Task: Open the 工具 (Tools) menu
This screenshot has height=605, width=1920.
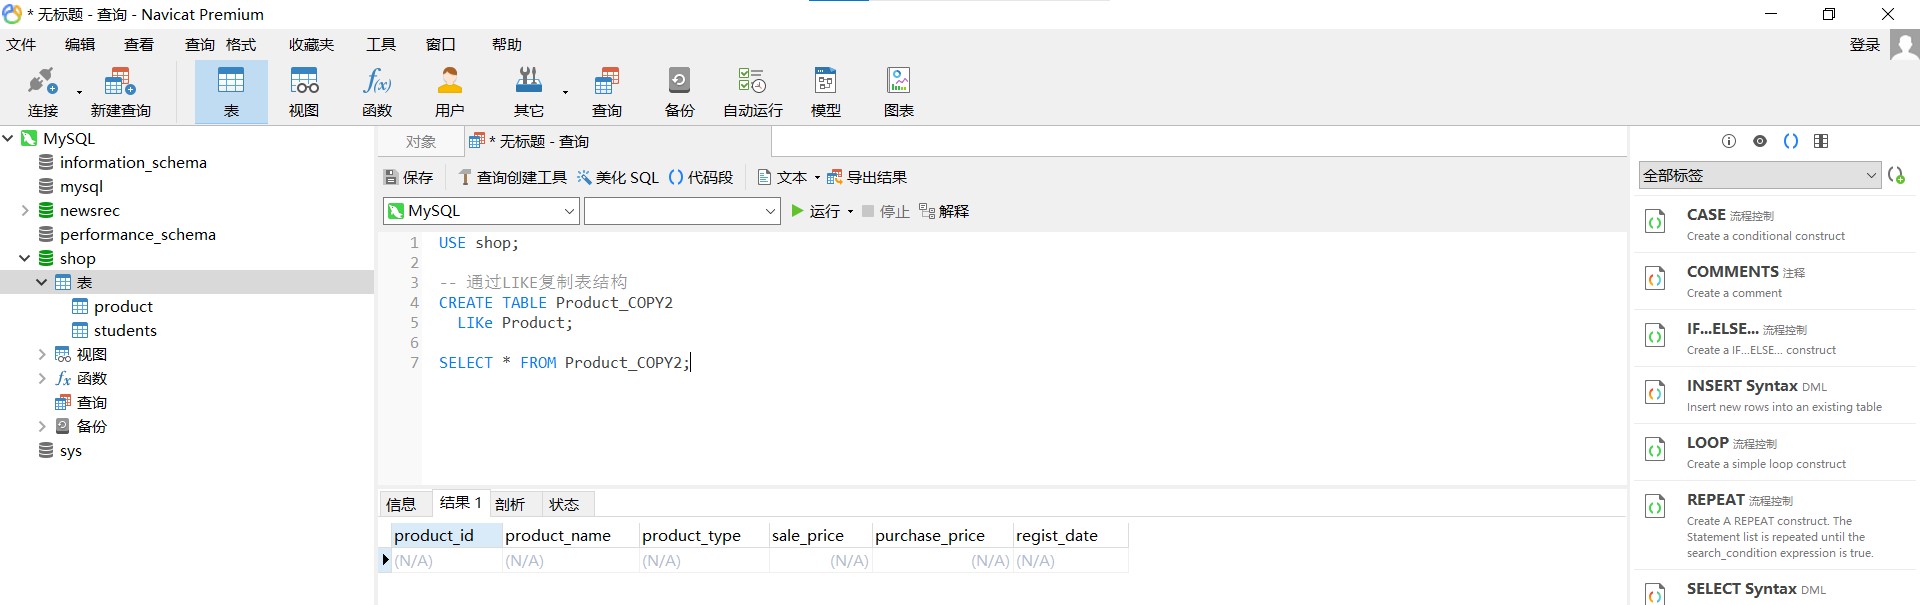Action: point(381,45)
